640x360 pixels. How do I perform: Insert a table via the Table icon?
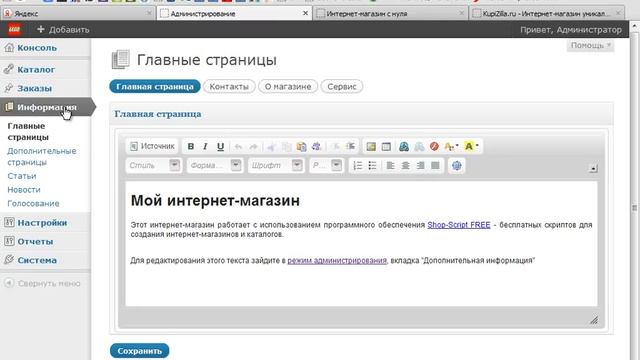pos(386,147)
